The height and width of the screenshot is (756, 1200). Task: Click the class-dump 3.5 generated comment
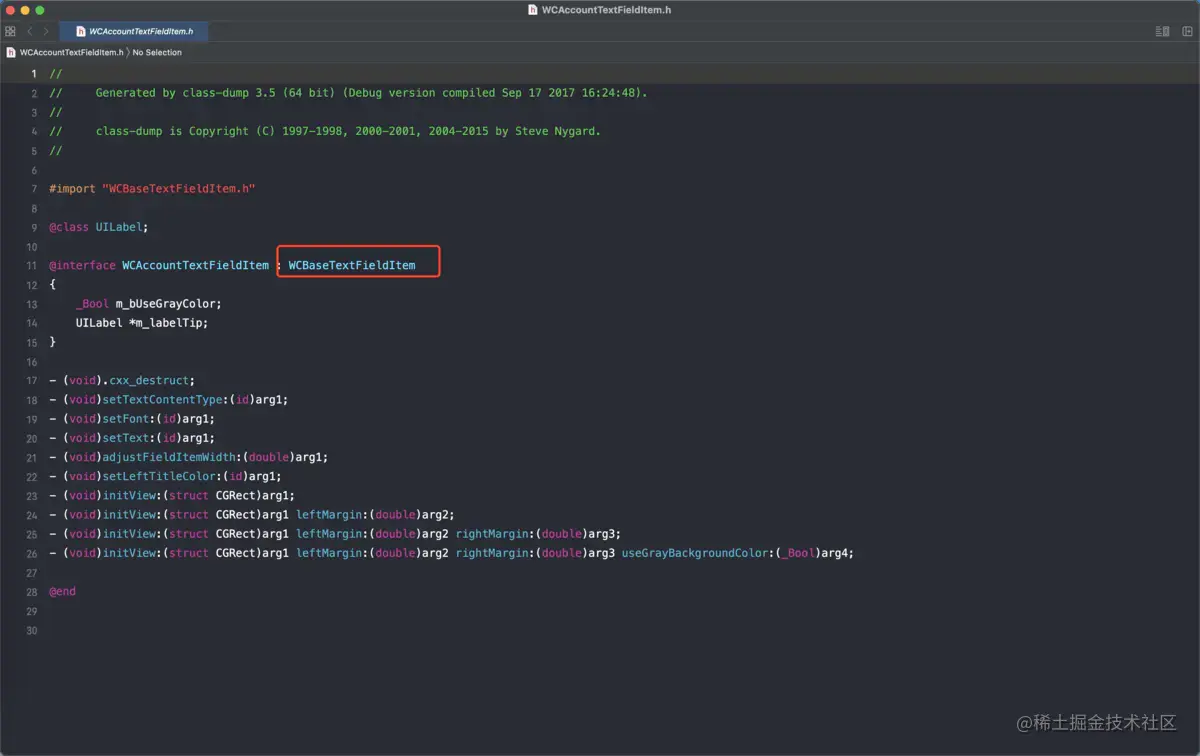coord(372,93)
